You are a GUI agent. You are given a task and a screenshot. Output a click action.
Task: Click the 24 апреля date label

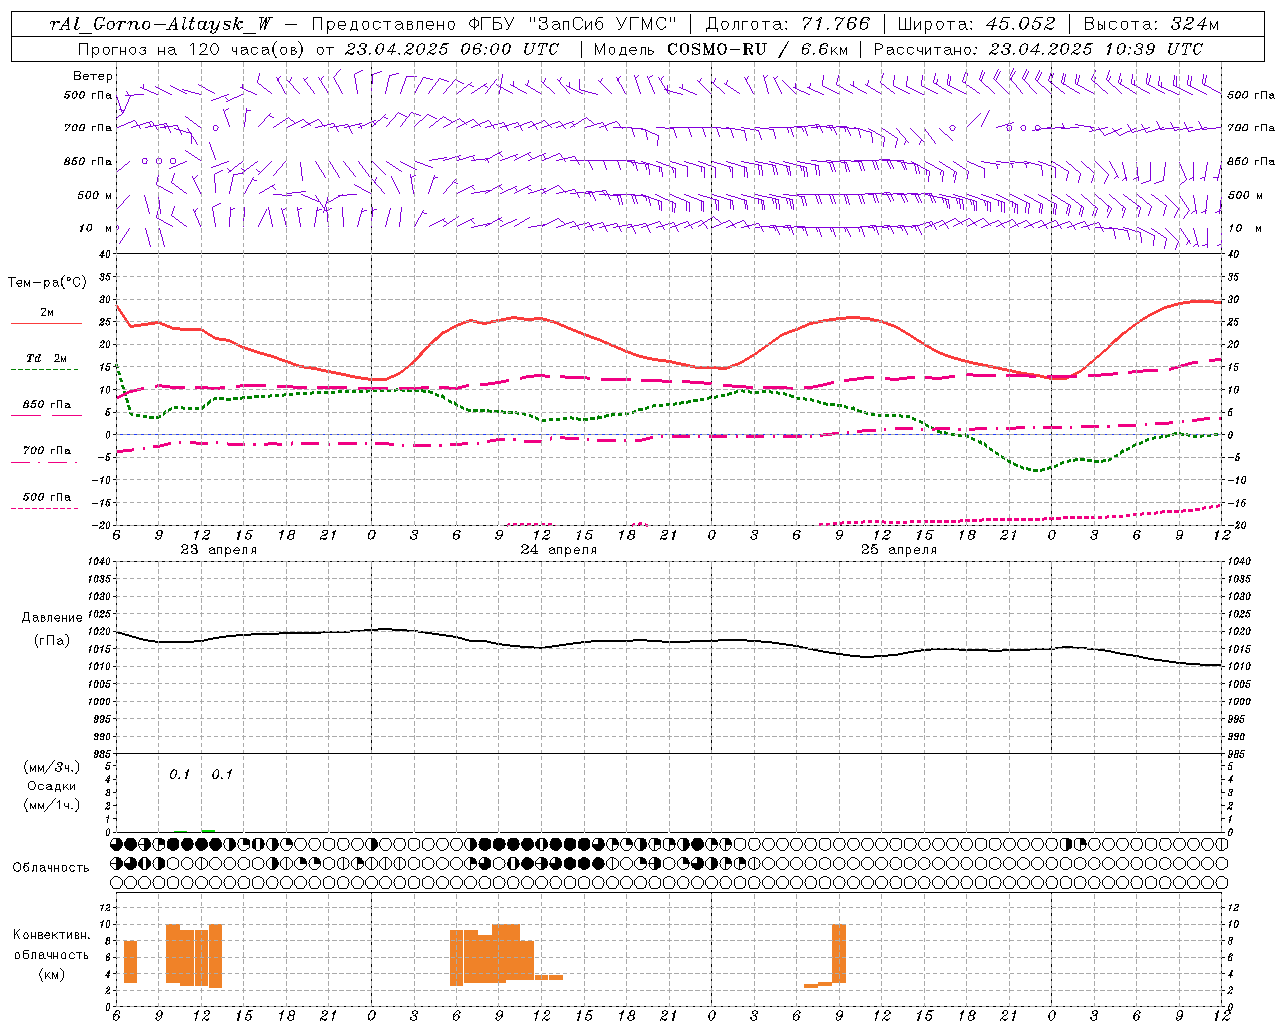click(558, 550)
